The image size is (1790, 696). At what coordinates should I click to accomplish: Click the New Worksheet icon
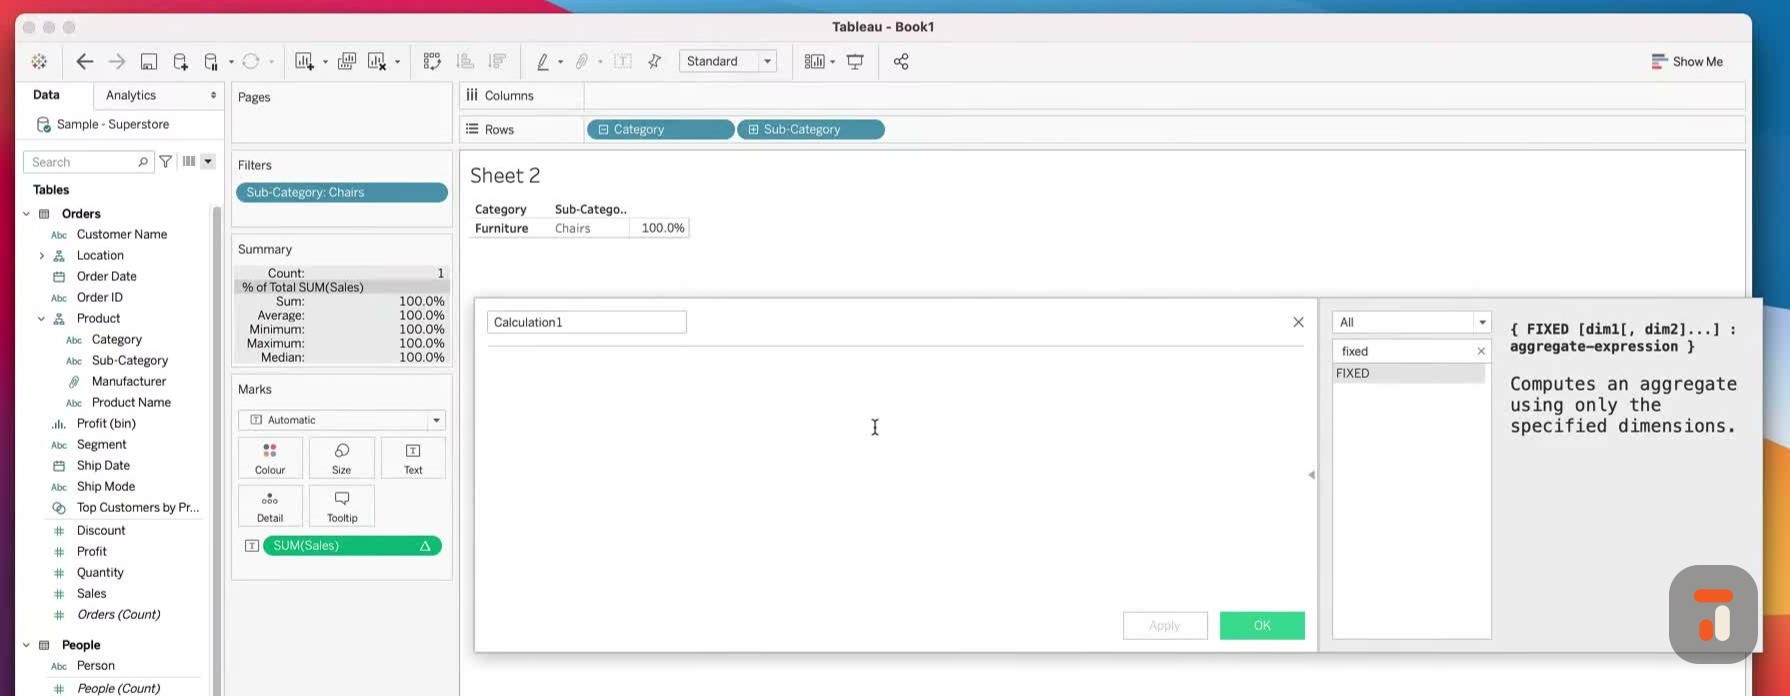305,62
